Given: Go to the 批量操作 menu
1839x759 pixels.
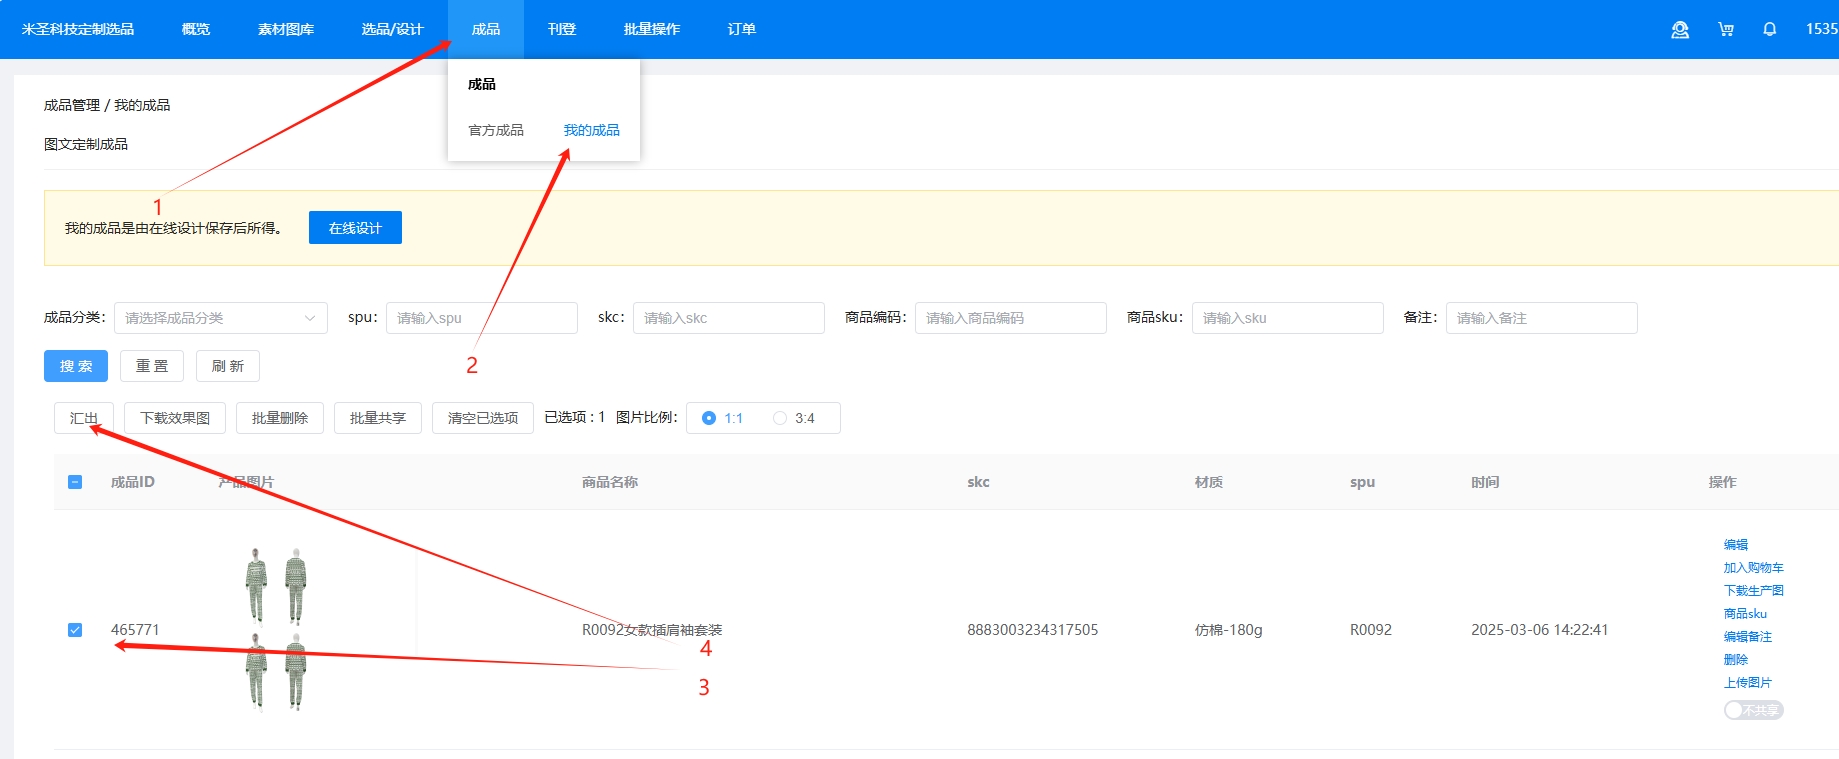Looking at the screenshot, I should [651, 30].
